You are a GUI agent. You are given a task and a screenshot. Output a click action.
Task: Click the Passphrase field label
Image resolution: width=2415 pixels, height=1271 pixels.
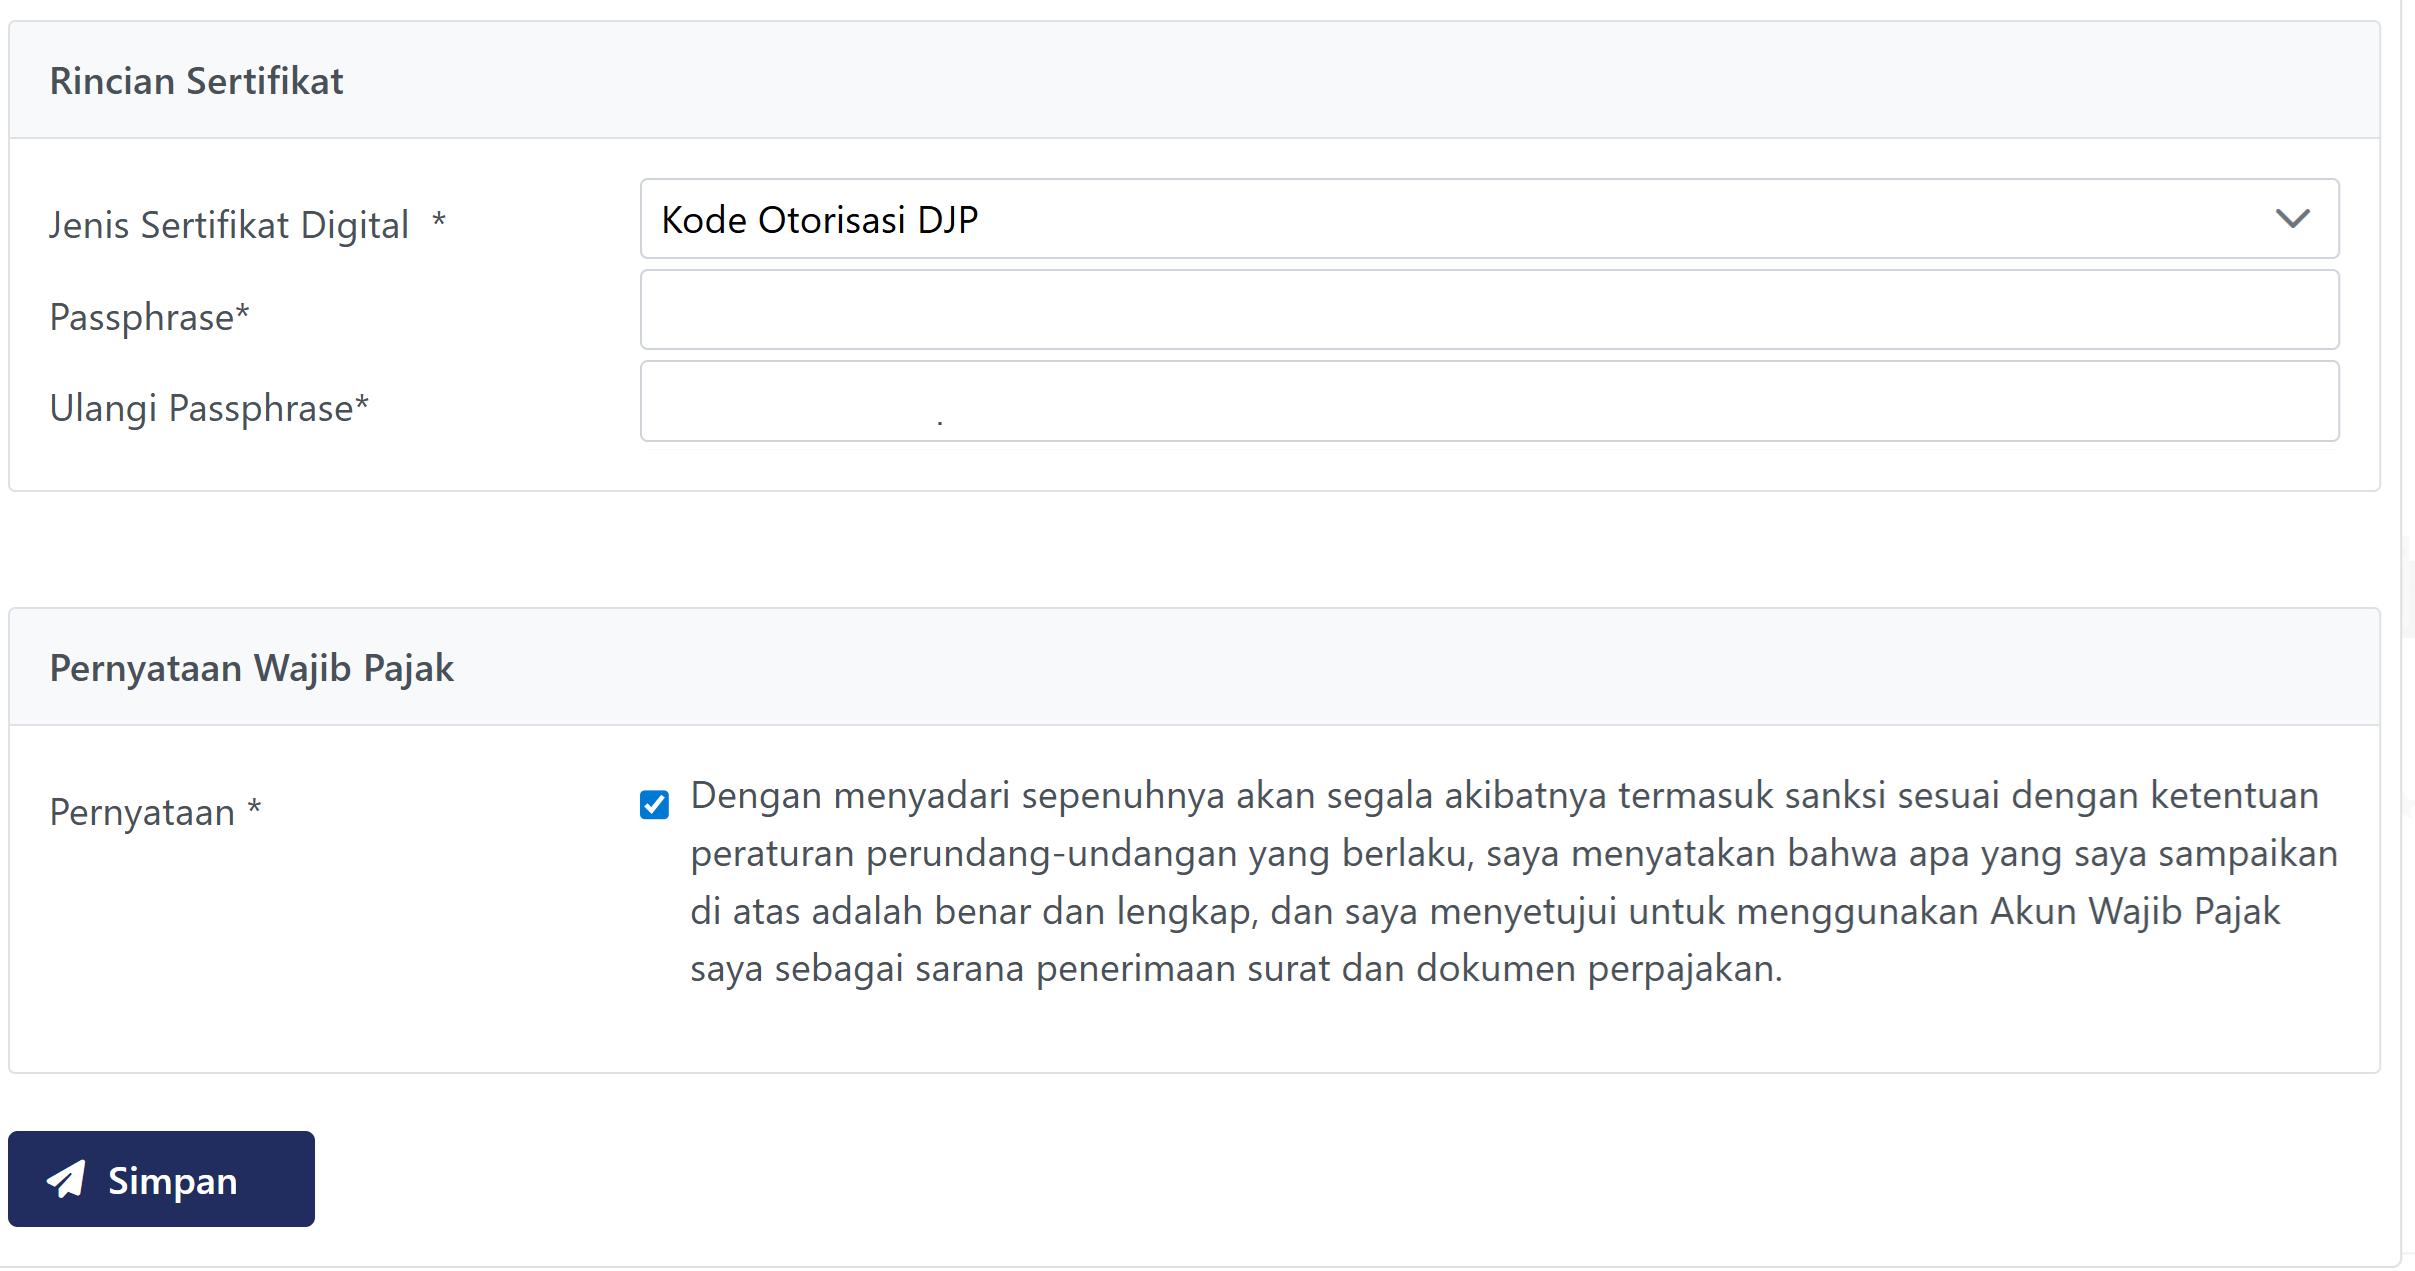[141, 317]
